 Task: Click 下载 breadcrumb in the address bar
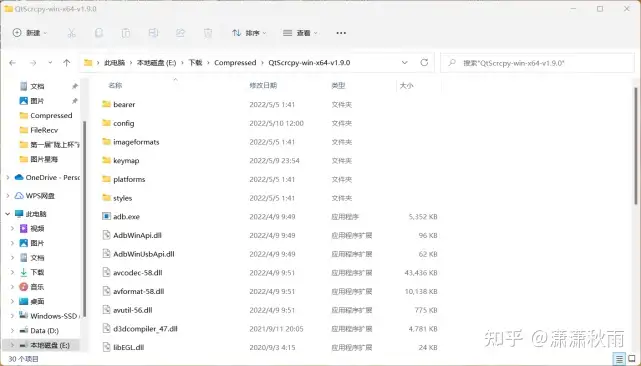click(195, 63)
